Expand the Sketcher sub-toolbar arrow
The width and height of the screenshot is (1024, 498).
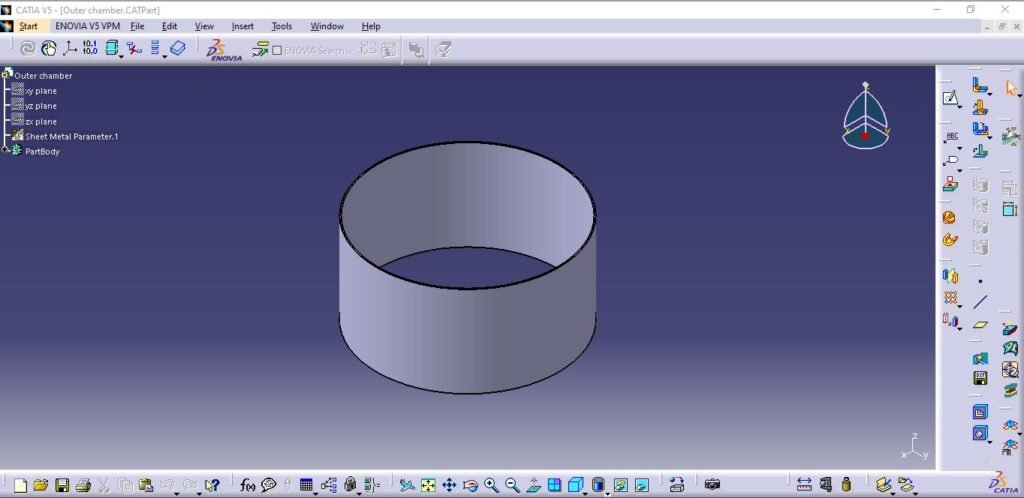959,107
